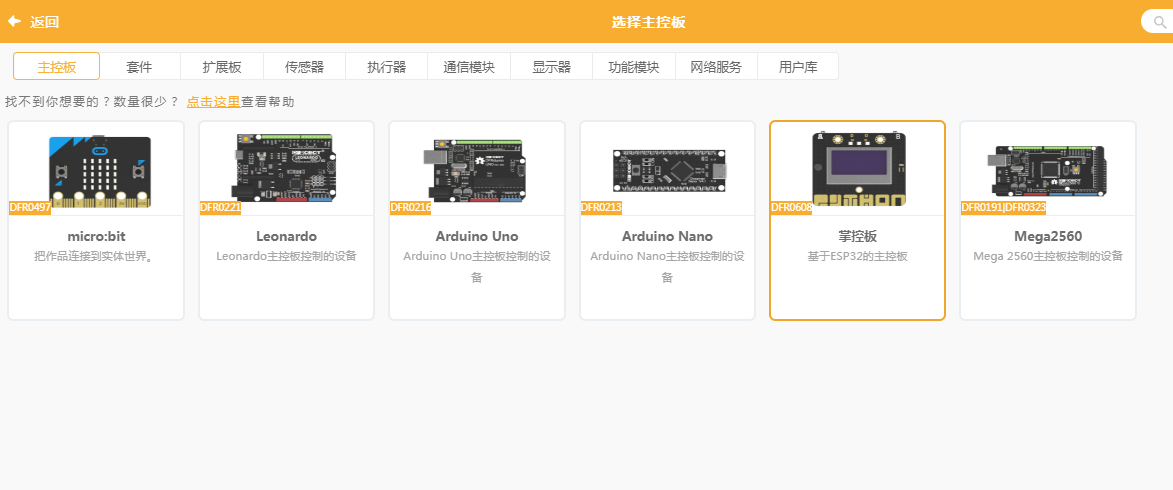This screenshot has height=490, width=1173.
Task: Click the 掌控板 title text
Action: click(857, 236)
